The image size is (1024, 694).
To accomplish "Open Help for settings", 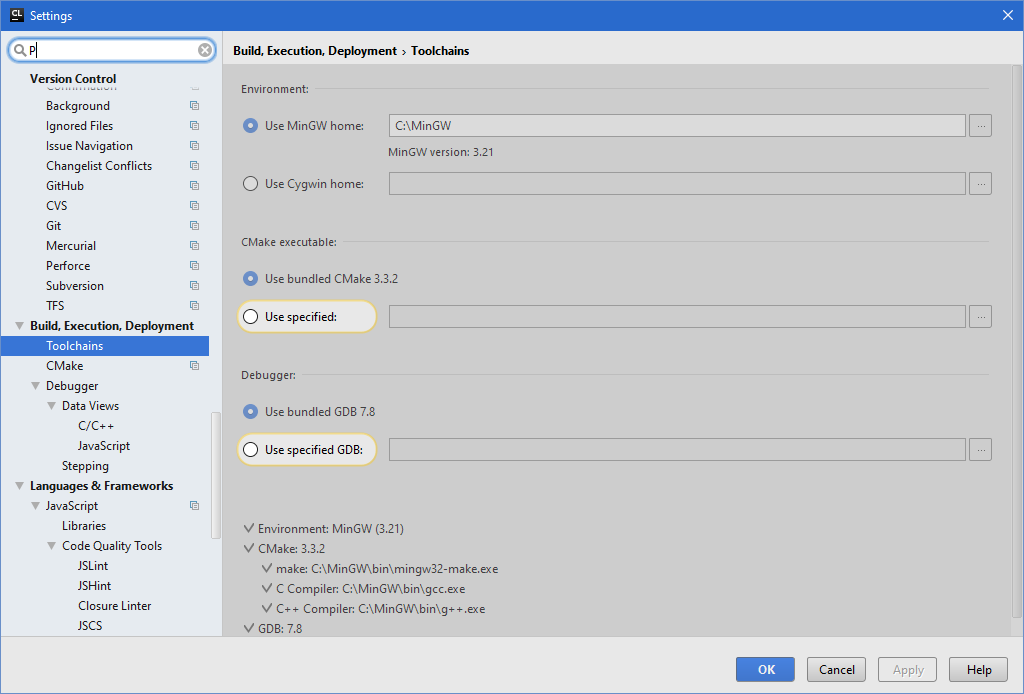I will coord(979,669).
